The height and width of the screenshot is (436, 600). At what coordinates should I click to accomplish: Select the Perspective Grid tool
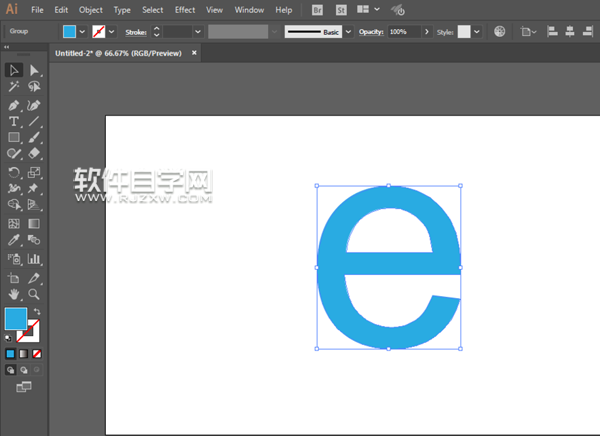[34, 204]
